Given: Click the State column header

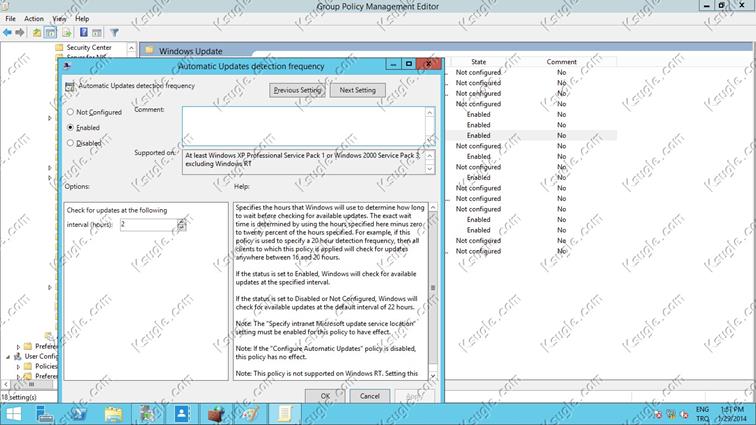Looking at the screenshot, I should pyautogui.click(x=478, y=62).
